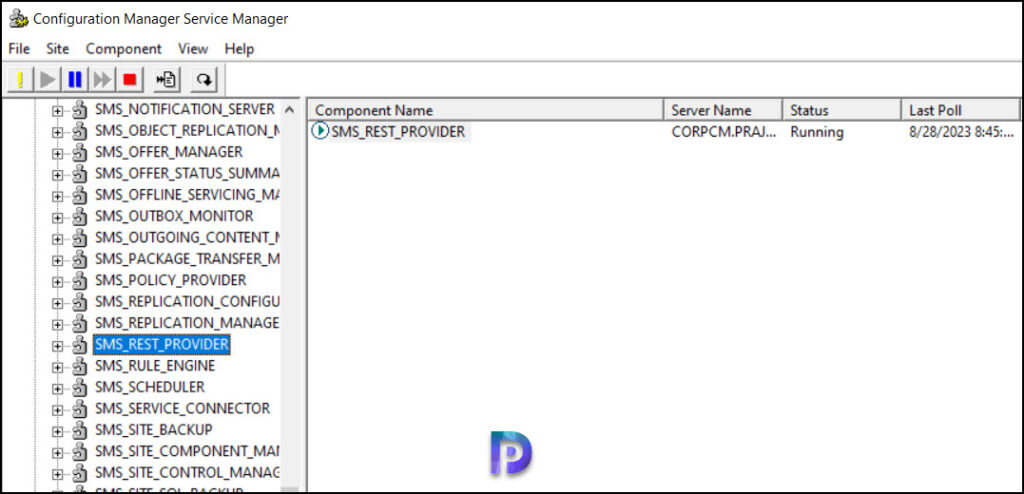Open the Site menu
The image size is (1024, 494).
[x=57, y=49]
